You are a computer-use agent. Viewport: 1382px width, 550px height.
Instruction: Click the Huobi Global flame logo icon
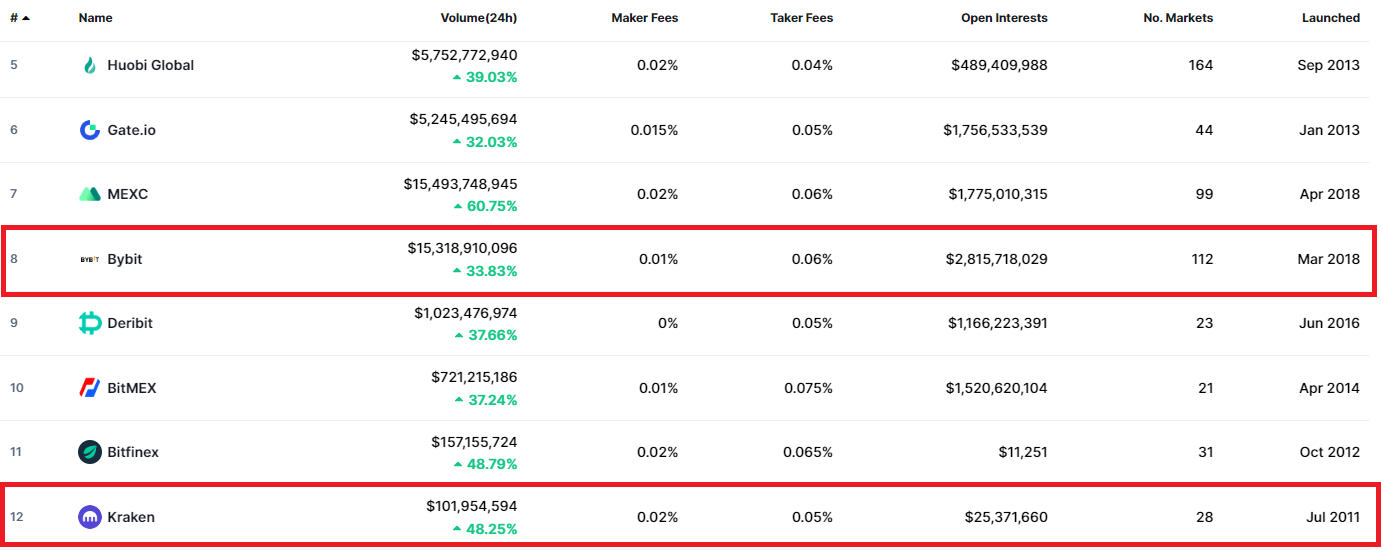point(90,65)
